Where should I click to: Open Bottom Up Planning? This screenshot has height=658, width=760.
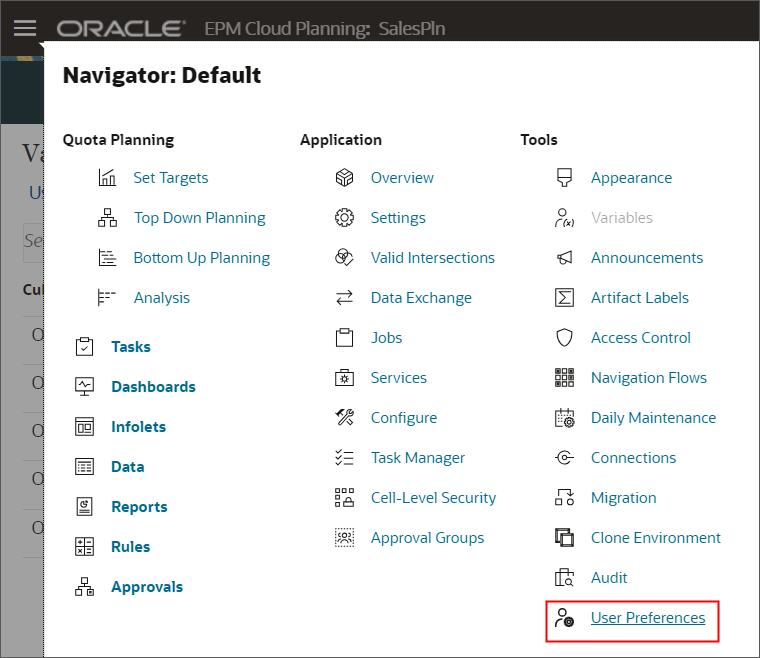tap(202, 258)
